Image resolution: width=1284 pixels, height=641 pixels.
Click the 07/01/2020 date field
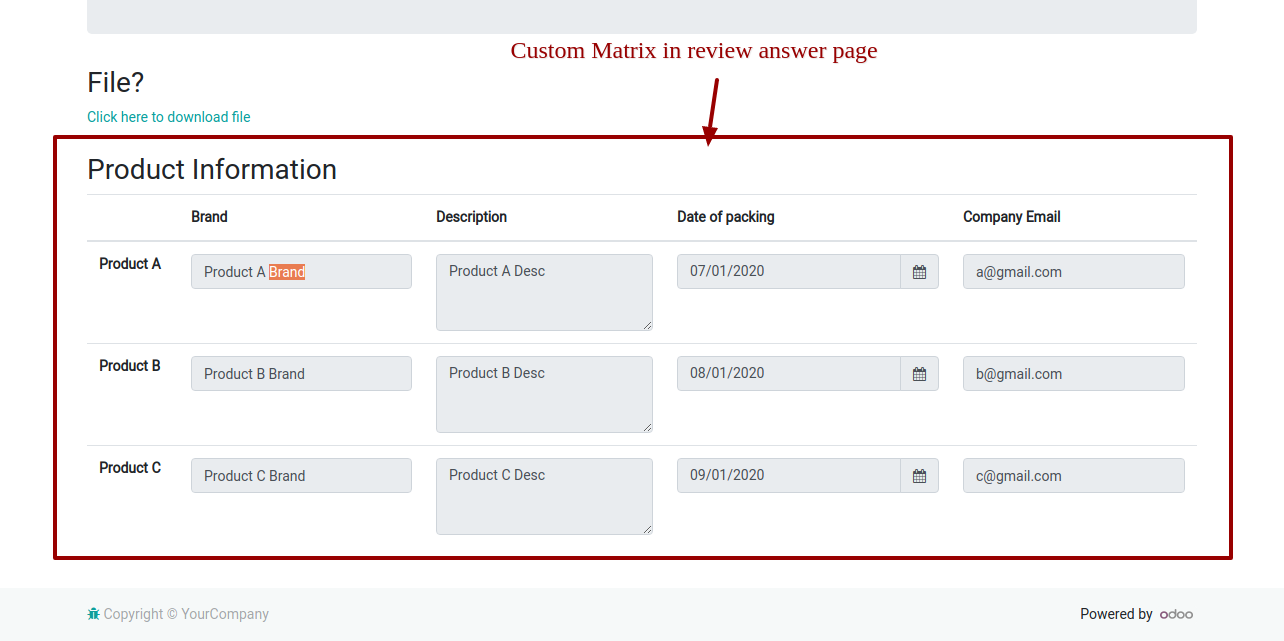(x=788, y=272)
